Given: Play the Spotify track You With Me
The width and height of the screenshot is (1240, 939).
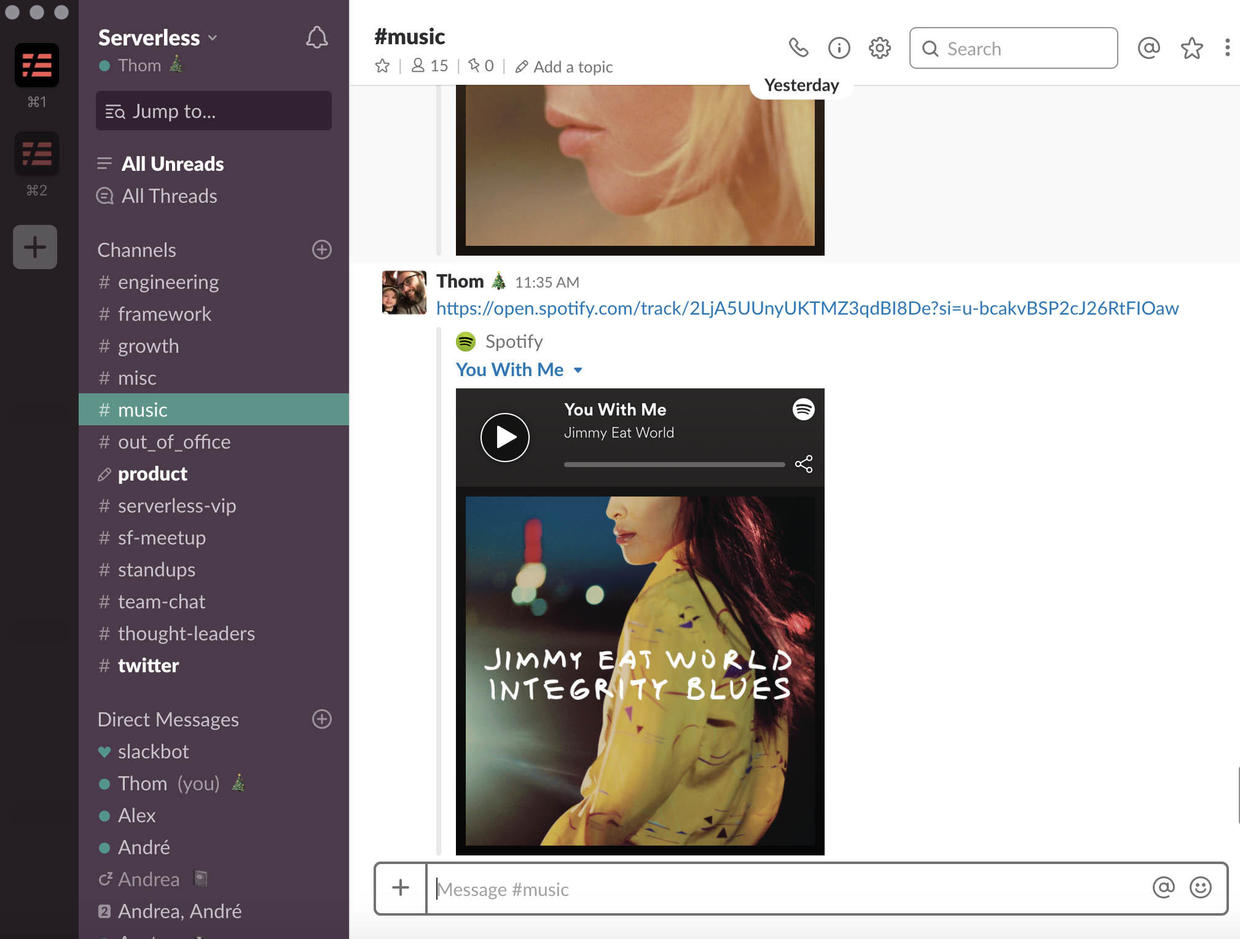Looking at the screenshot, I should coord(505,437).
